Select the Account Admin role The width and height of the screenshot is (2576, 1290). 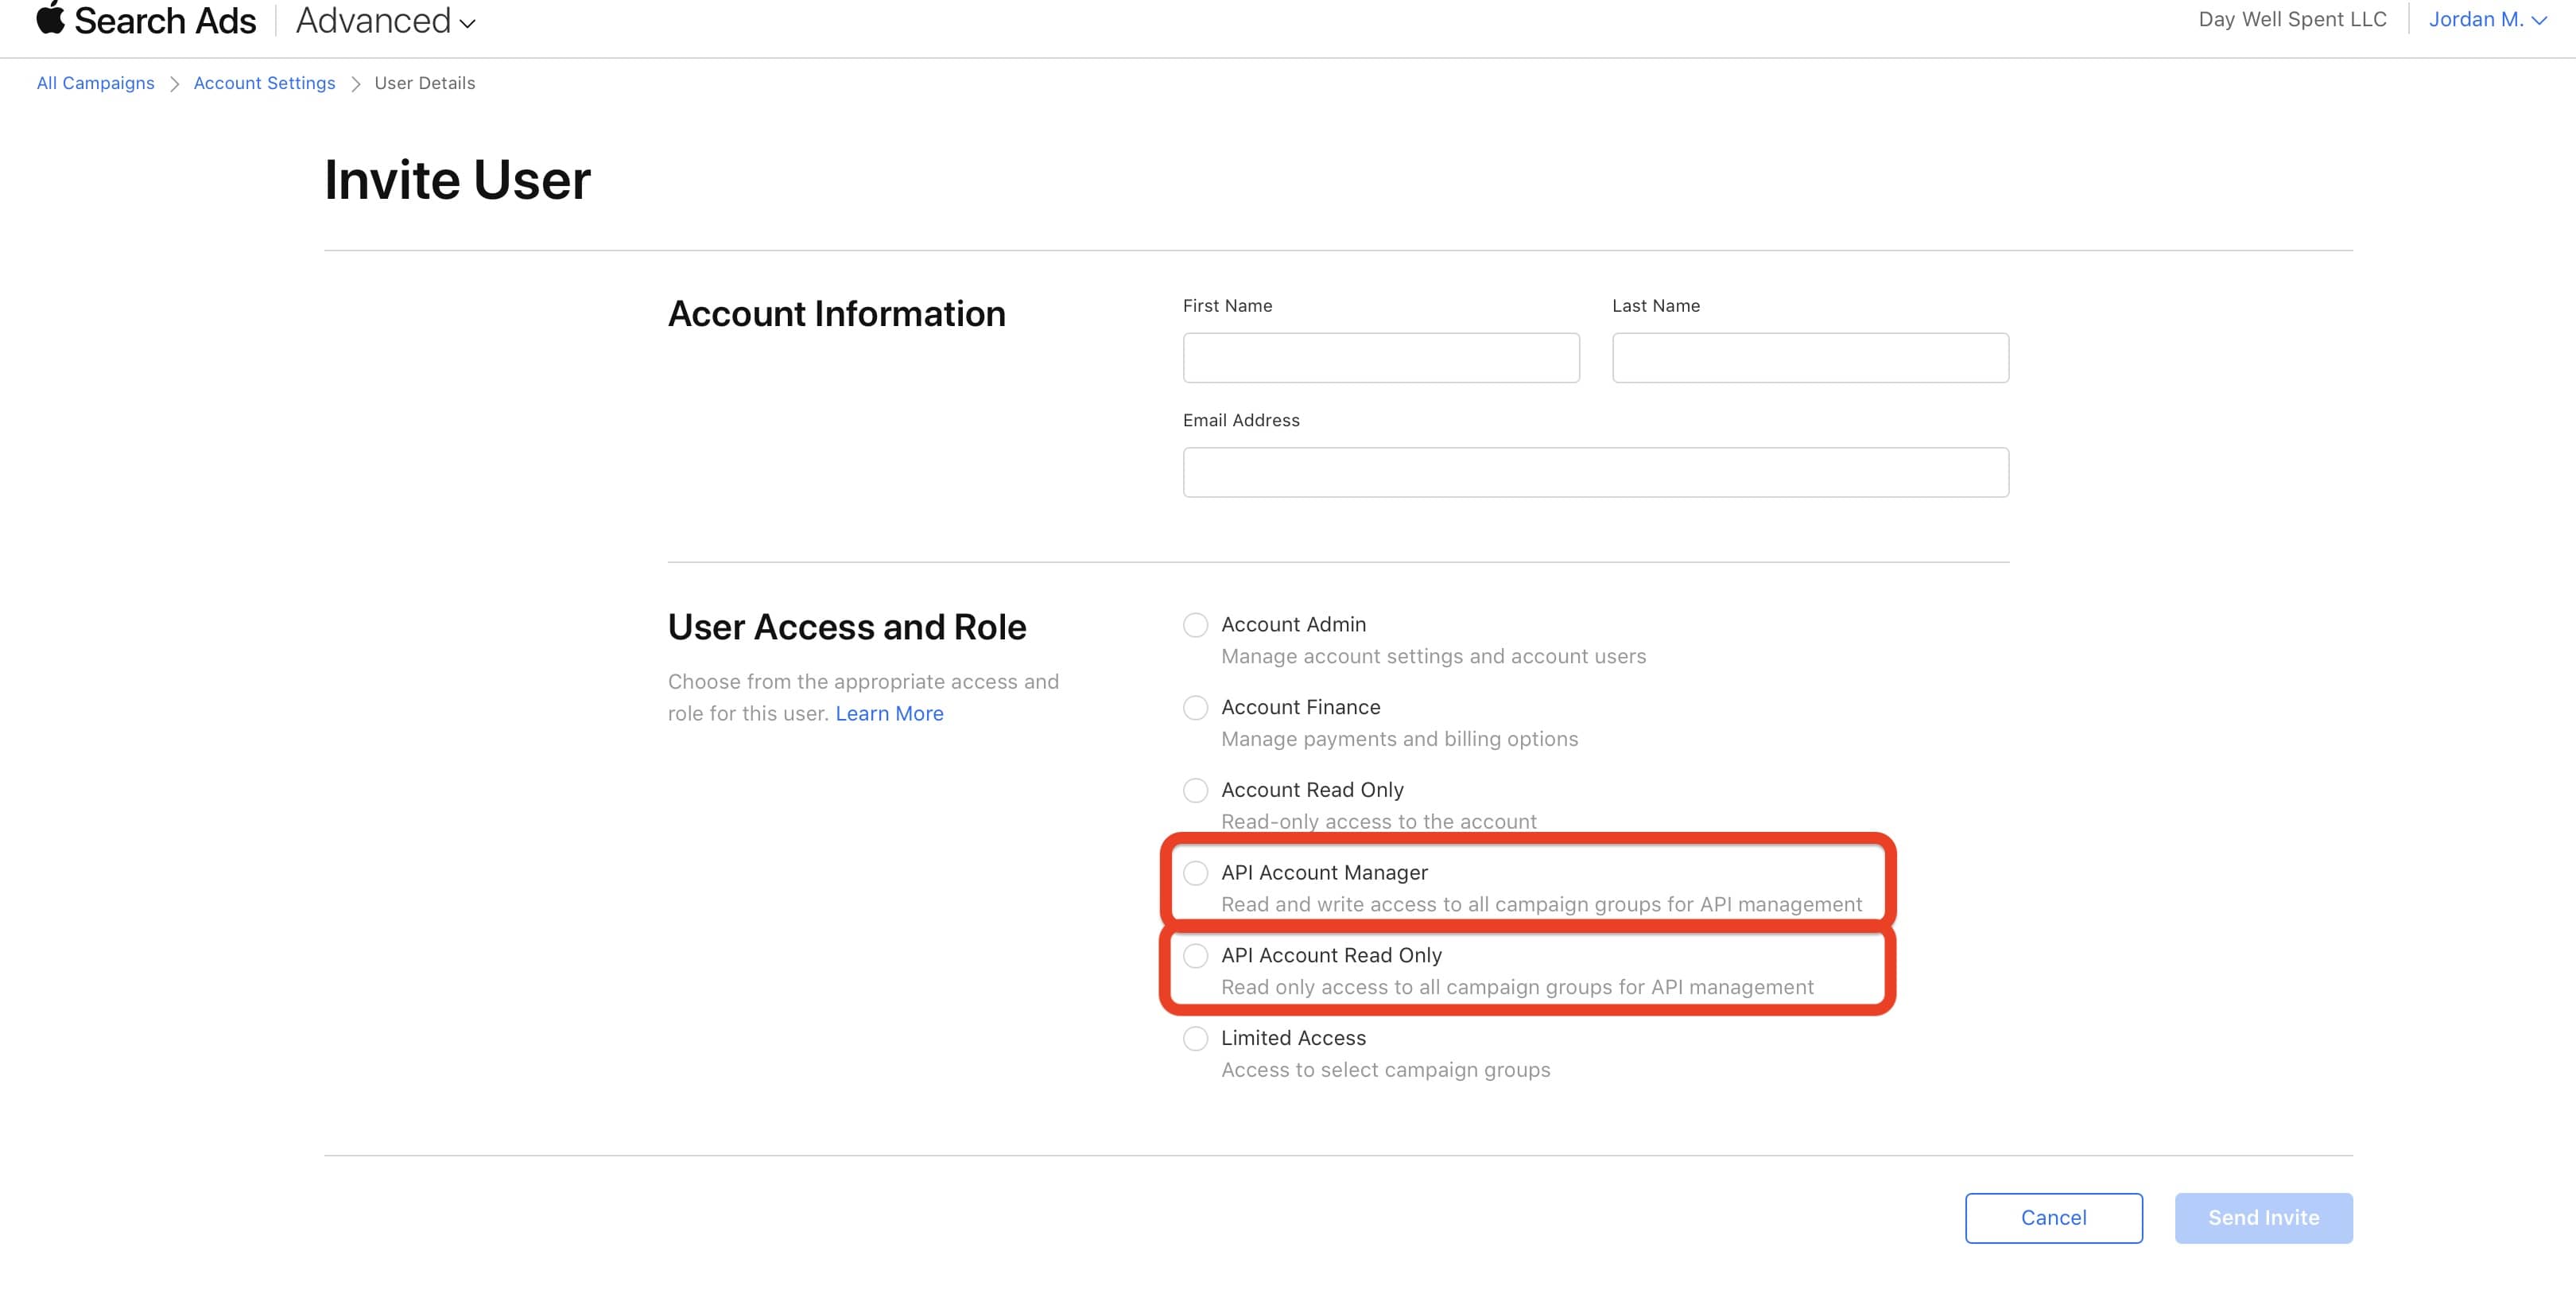1195,625
